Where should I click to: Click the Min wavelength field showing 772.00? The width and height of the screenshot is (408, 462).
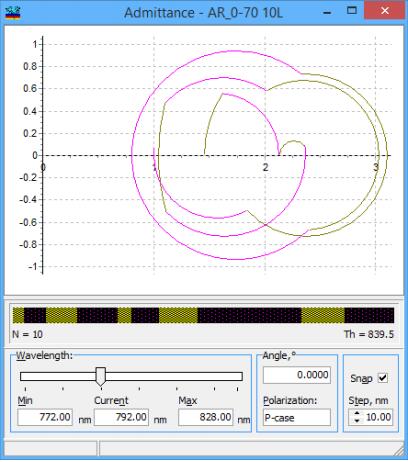point(45,417)
